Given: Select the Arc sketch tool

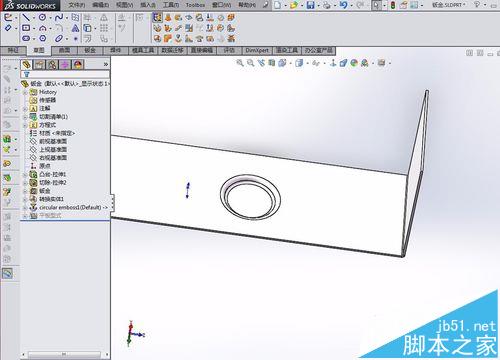Looking at the screenshot, I should 43,28.
